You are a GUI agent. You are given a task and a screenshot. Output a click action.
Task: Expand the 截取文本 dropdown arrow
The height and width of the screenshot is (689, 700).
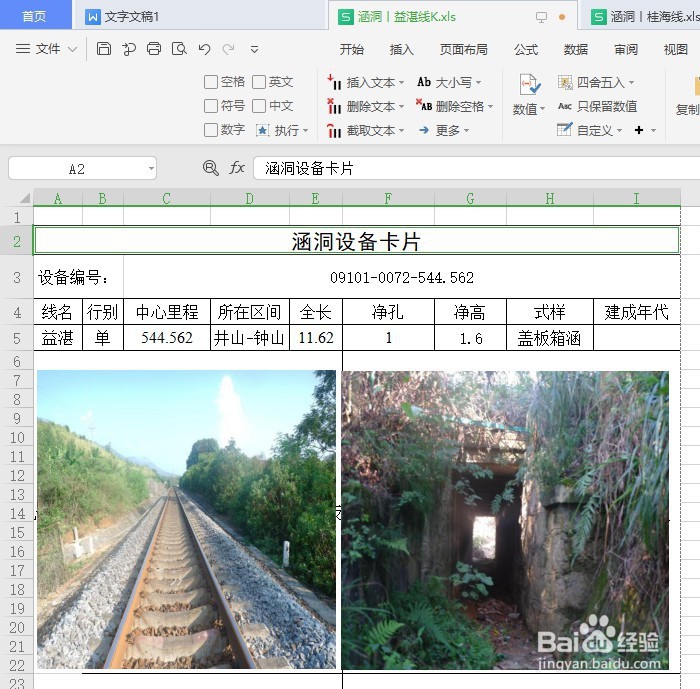click(x=401, y=130)
